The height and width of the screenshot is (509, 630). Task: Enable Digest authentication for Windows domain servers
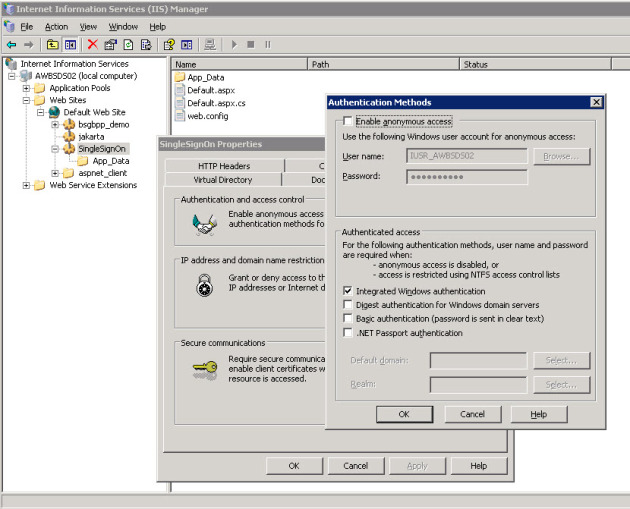click(x=348, y=305)
